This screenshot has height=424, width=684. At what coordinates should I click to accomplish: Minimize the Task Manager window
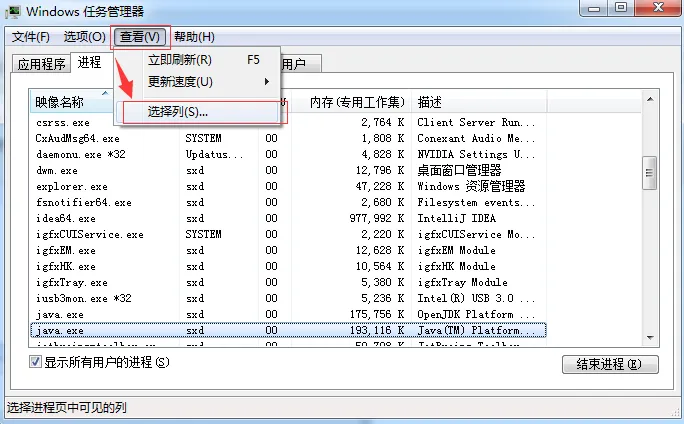click(x=588, y=10)
